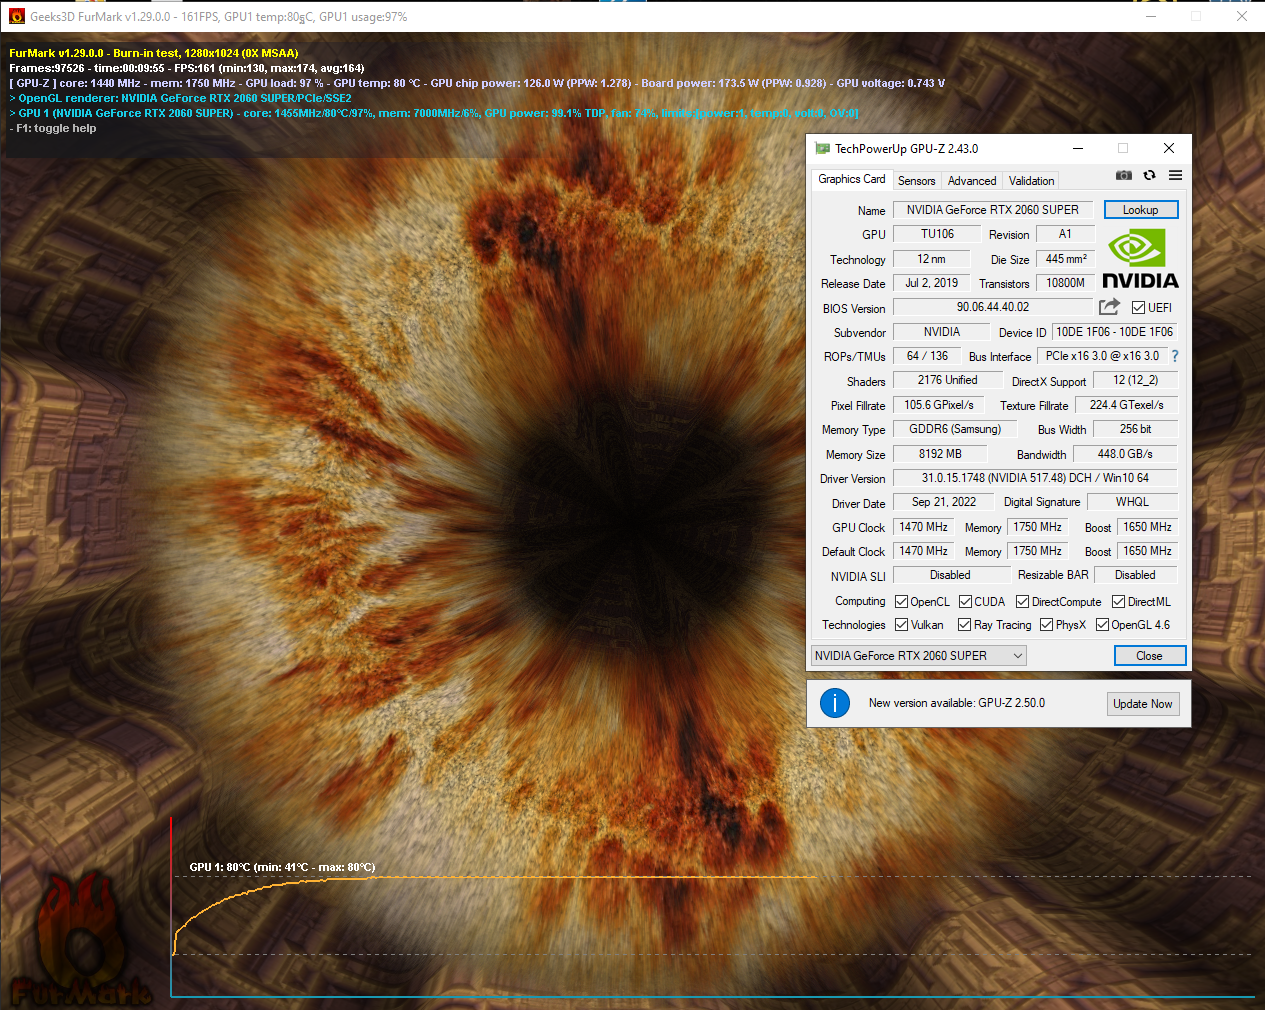
Task: Click the Bus Interface question mark icon
Action: 1175,356
